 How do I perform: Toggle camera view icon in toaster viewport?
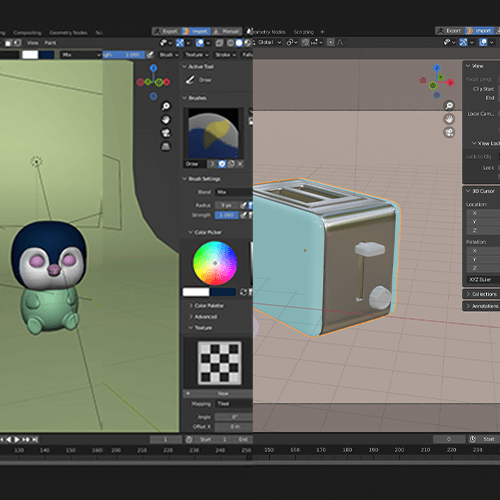click(449, 133)
